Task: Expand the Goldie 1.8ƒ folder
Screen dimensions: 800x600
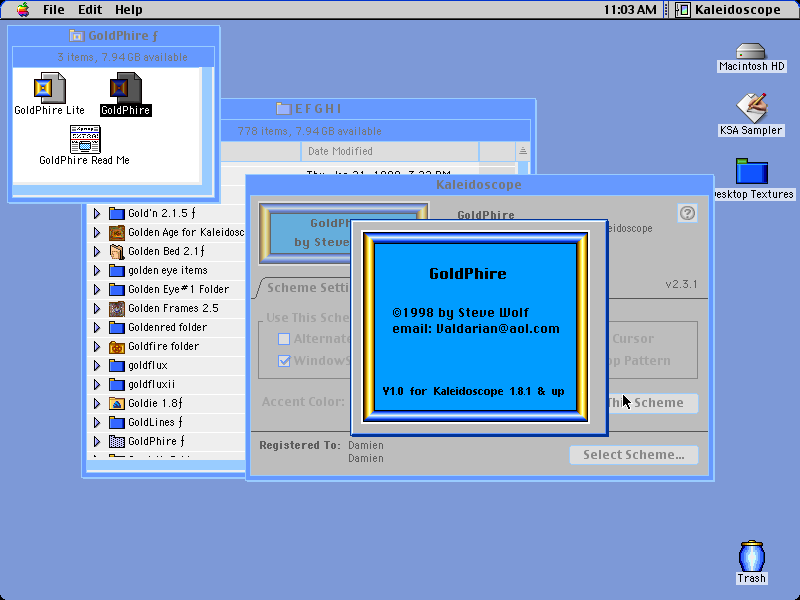Action: (x=97, y=404)
